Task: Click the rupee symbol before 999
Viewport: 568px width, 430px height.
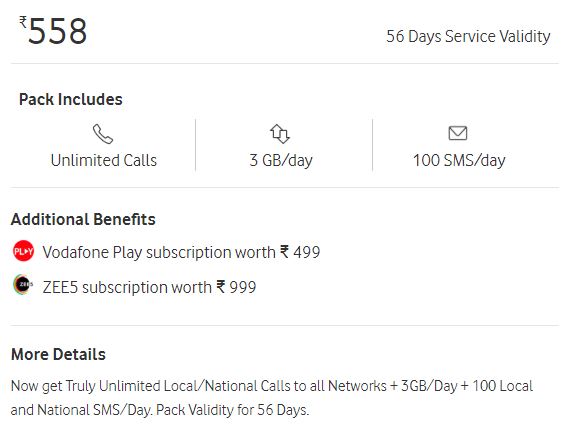Action: [x=221, y=286]
